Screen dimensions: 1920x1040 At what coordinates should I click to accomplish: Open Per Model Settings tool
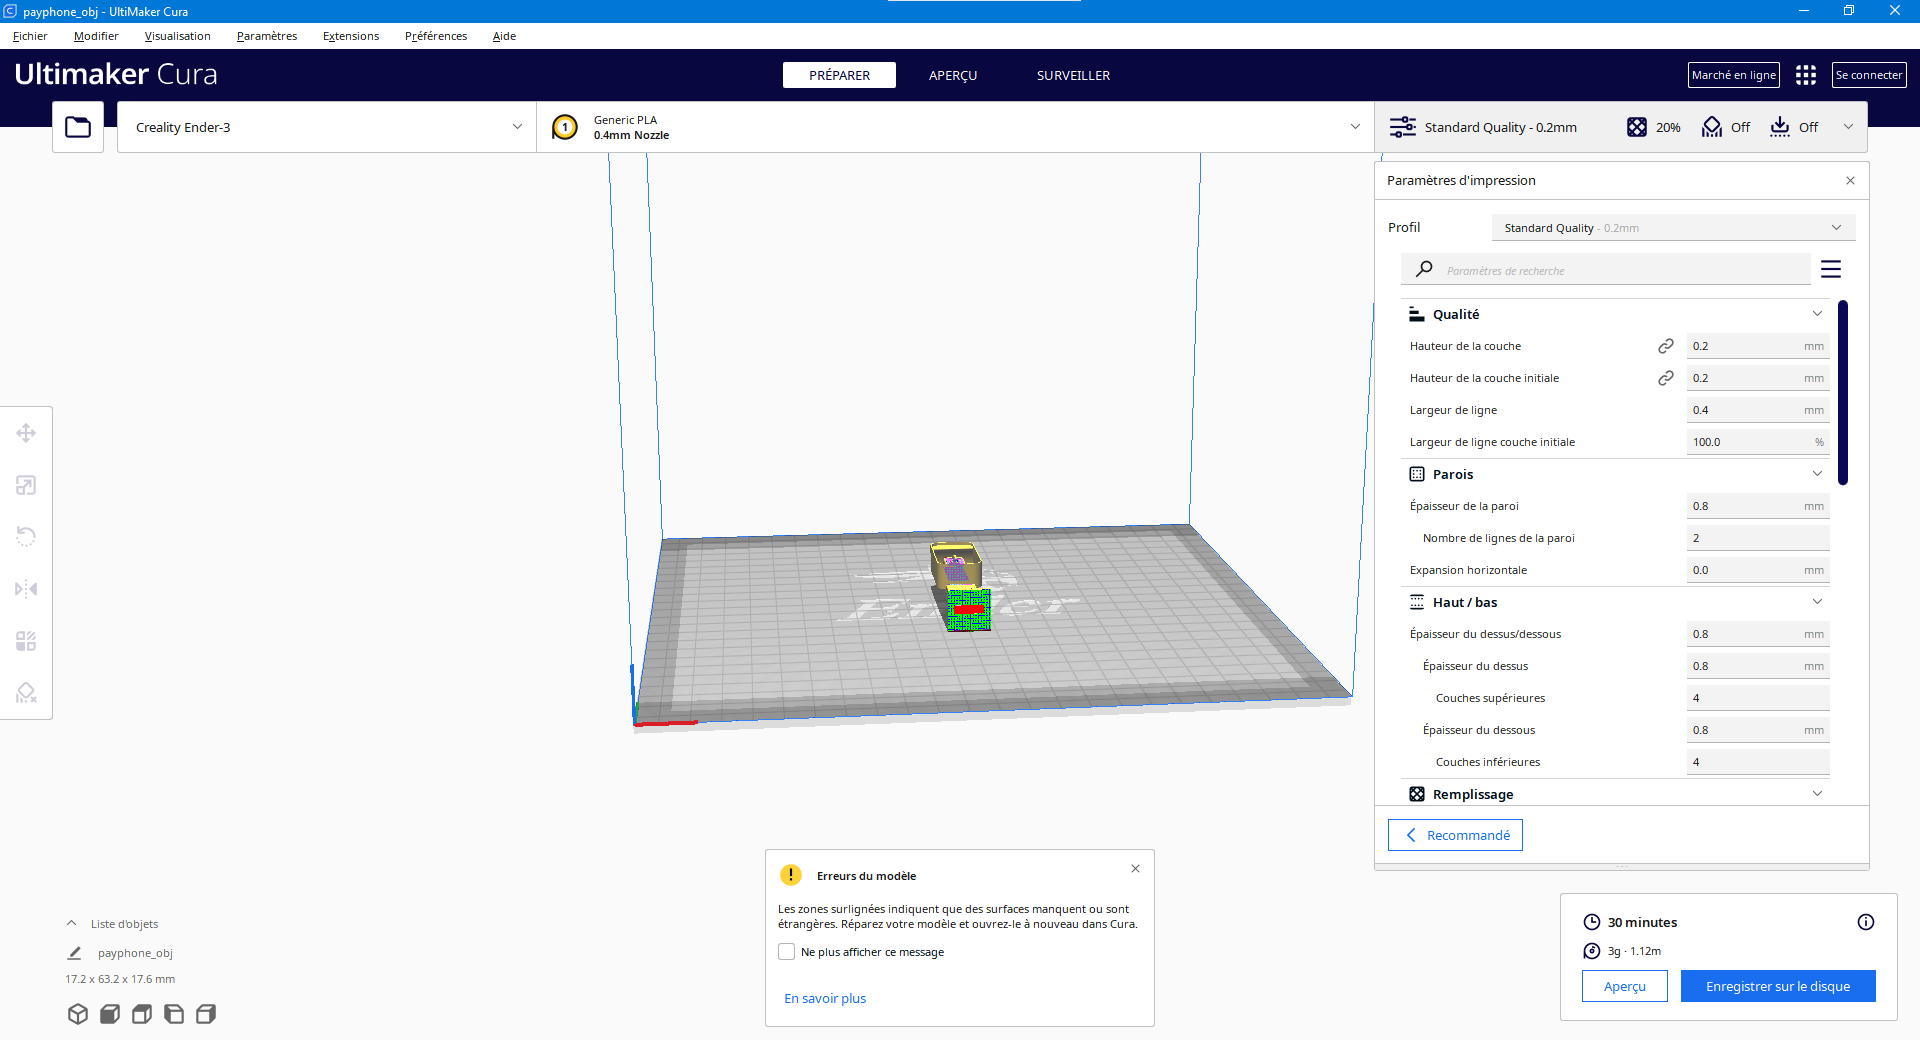pos(26,641)
